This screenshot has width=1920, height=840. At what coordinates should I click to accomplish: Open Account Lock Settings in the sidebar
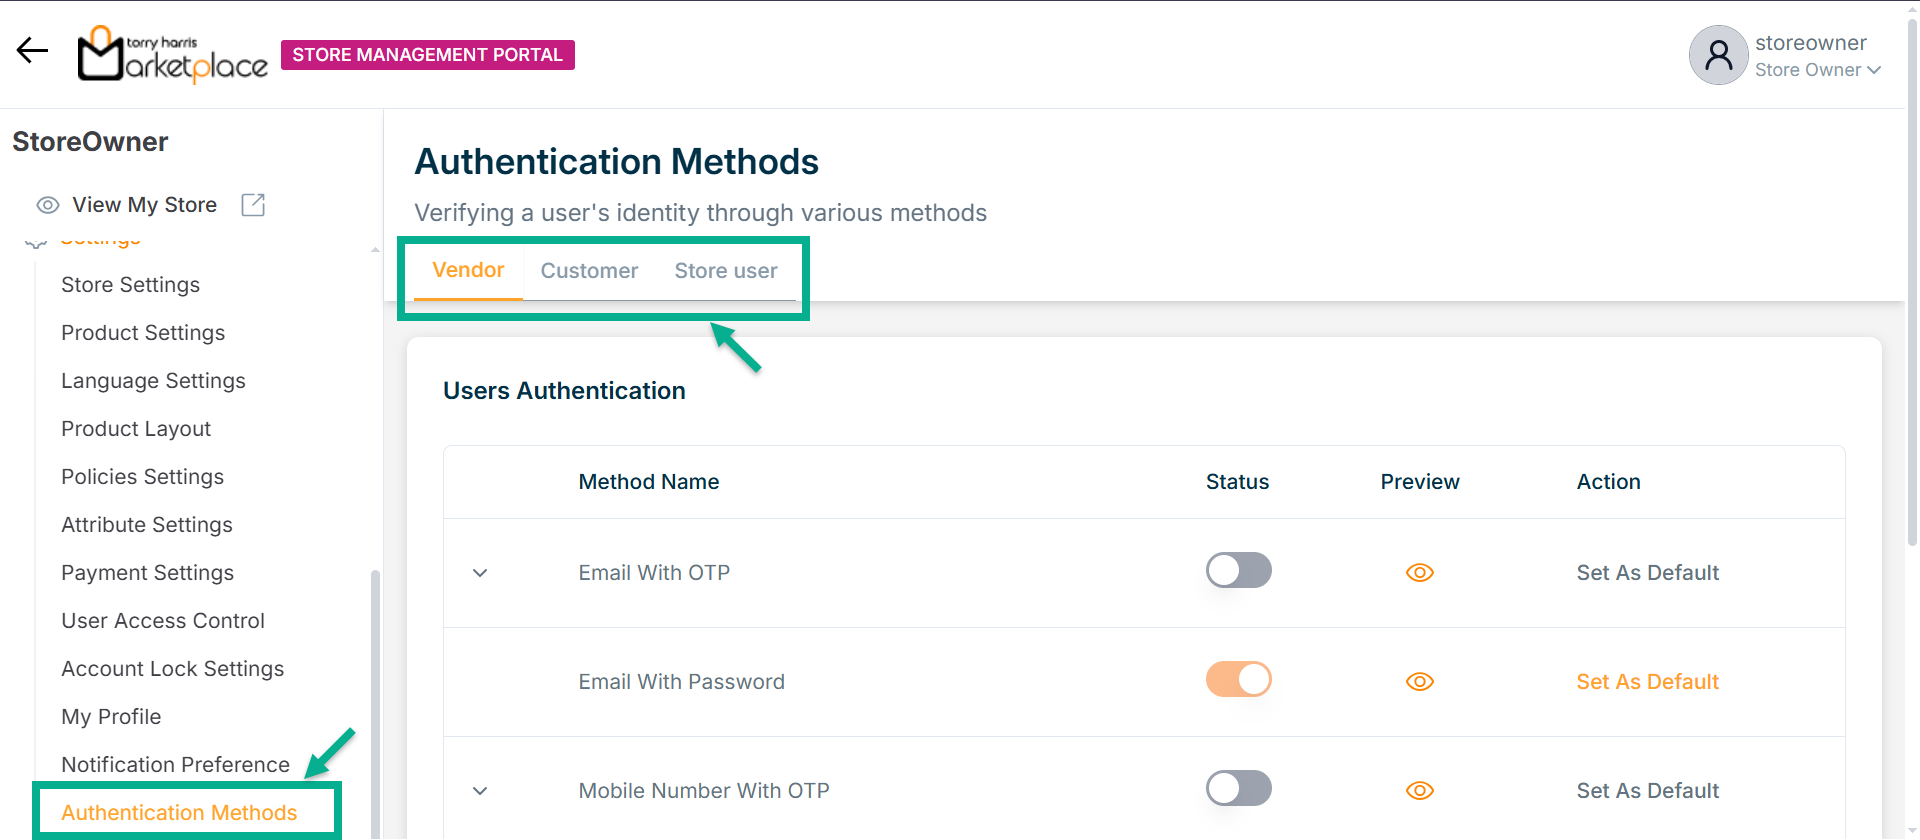[172, 669]
